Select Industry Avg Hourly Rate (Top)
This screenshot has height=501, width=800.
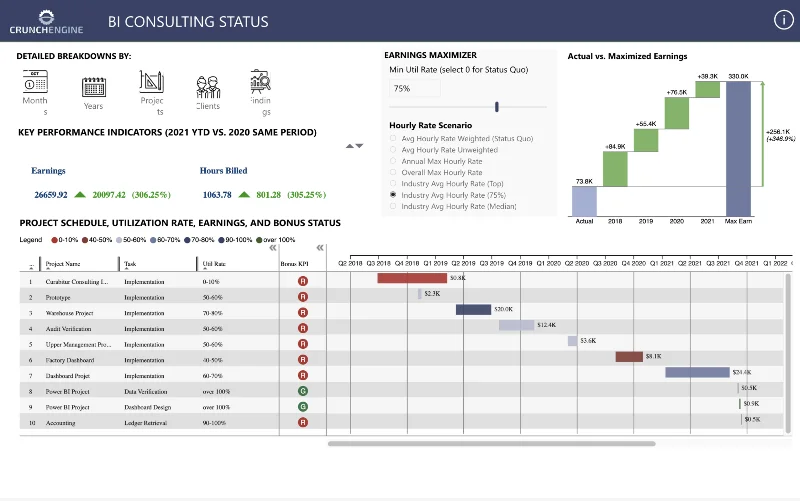click(x=393, y=183)
